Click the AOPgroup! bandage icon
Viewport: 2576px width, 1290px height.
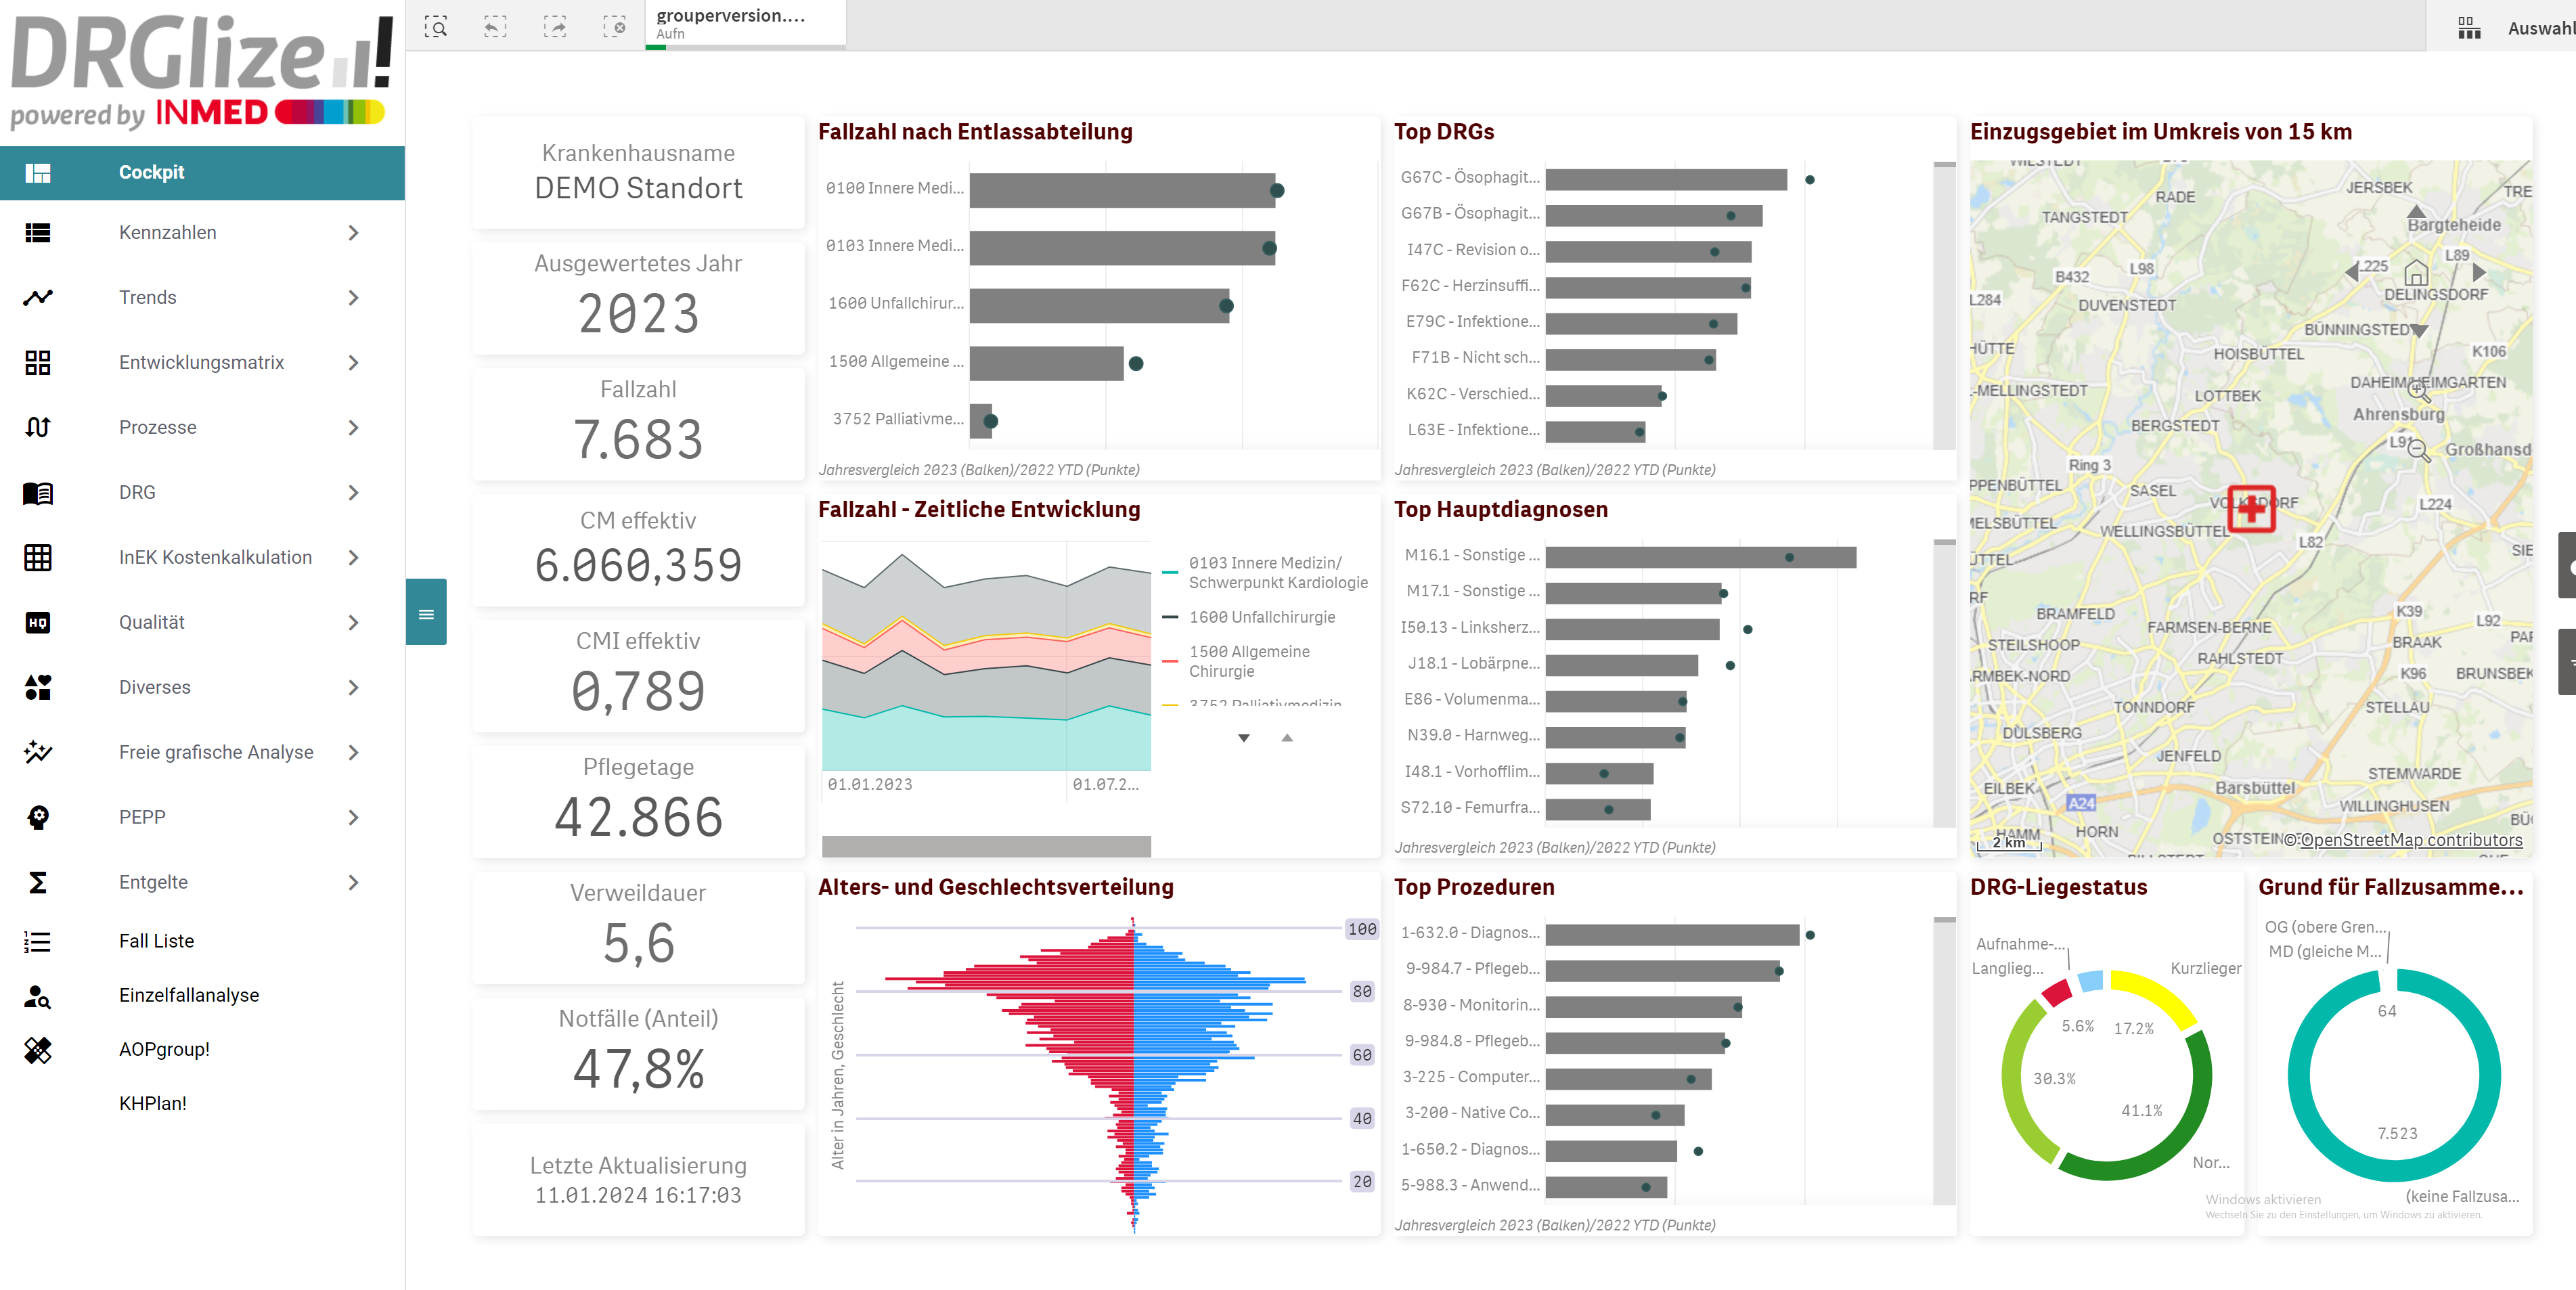(38, 1049)
